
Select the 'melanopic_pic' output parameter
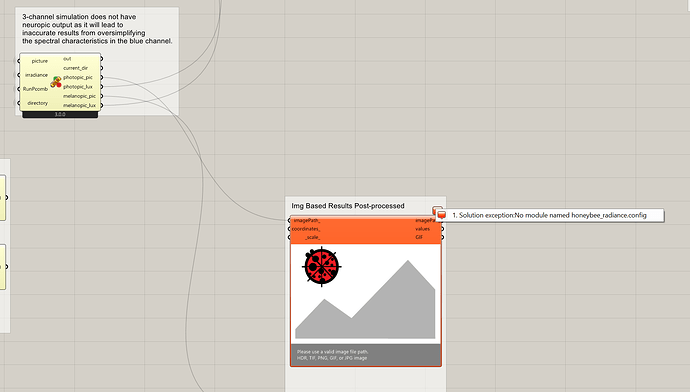(79, 96)
